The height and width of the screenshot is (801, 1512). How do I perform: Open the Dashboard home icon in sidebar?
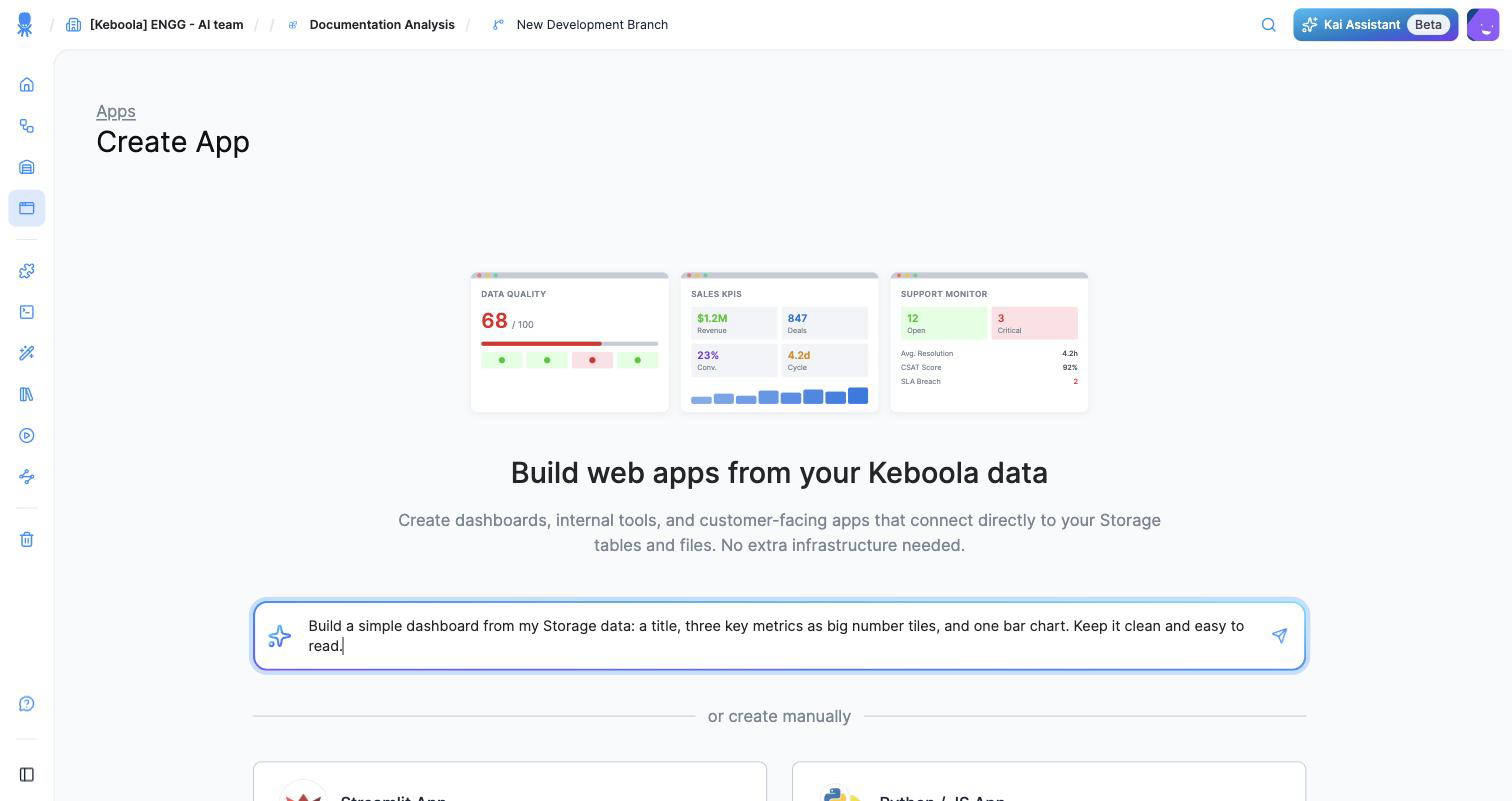(27, 85)
